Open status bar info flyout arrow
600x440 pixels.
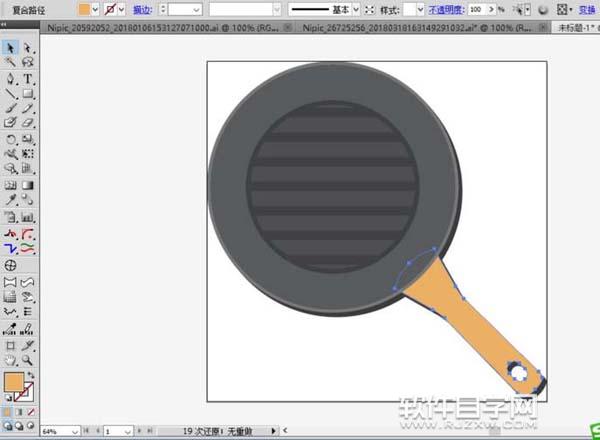[273, 431]
